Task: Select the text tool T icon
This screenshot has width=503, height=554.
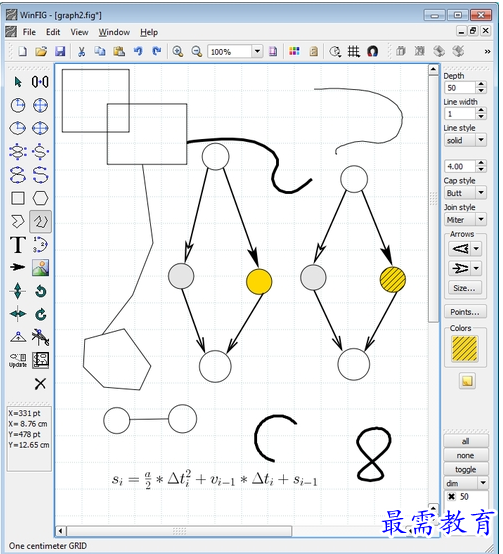Action: [18, 245]
